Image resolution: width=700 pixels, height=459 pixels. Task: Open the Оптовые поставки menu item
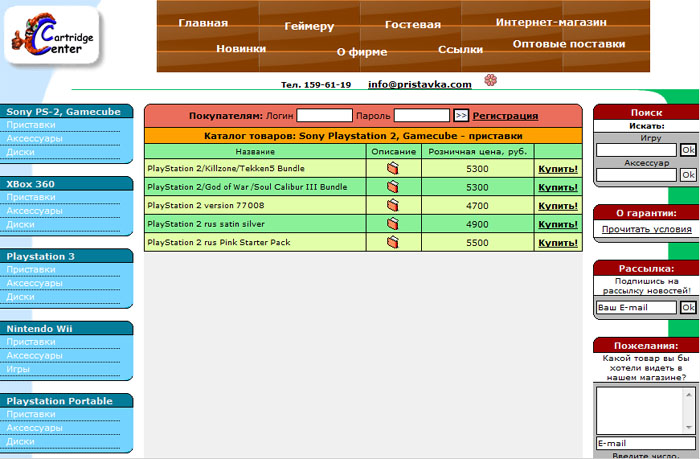click(568, 44)
